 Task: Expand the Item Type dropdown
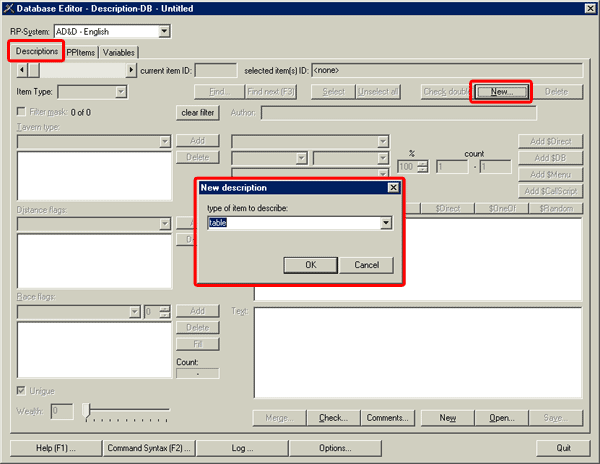[x=120, y=92]
